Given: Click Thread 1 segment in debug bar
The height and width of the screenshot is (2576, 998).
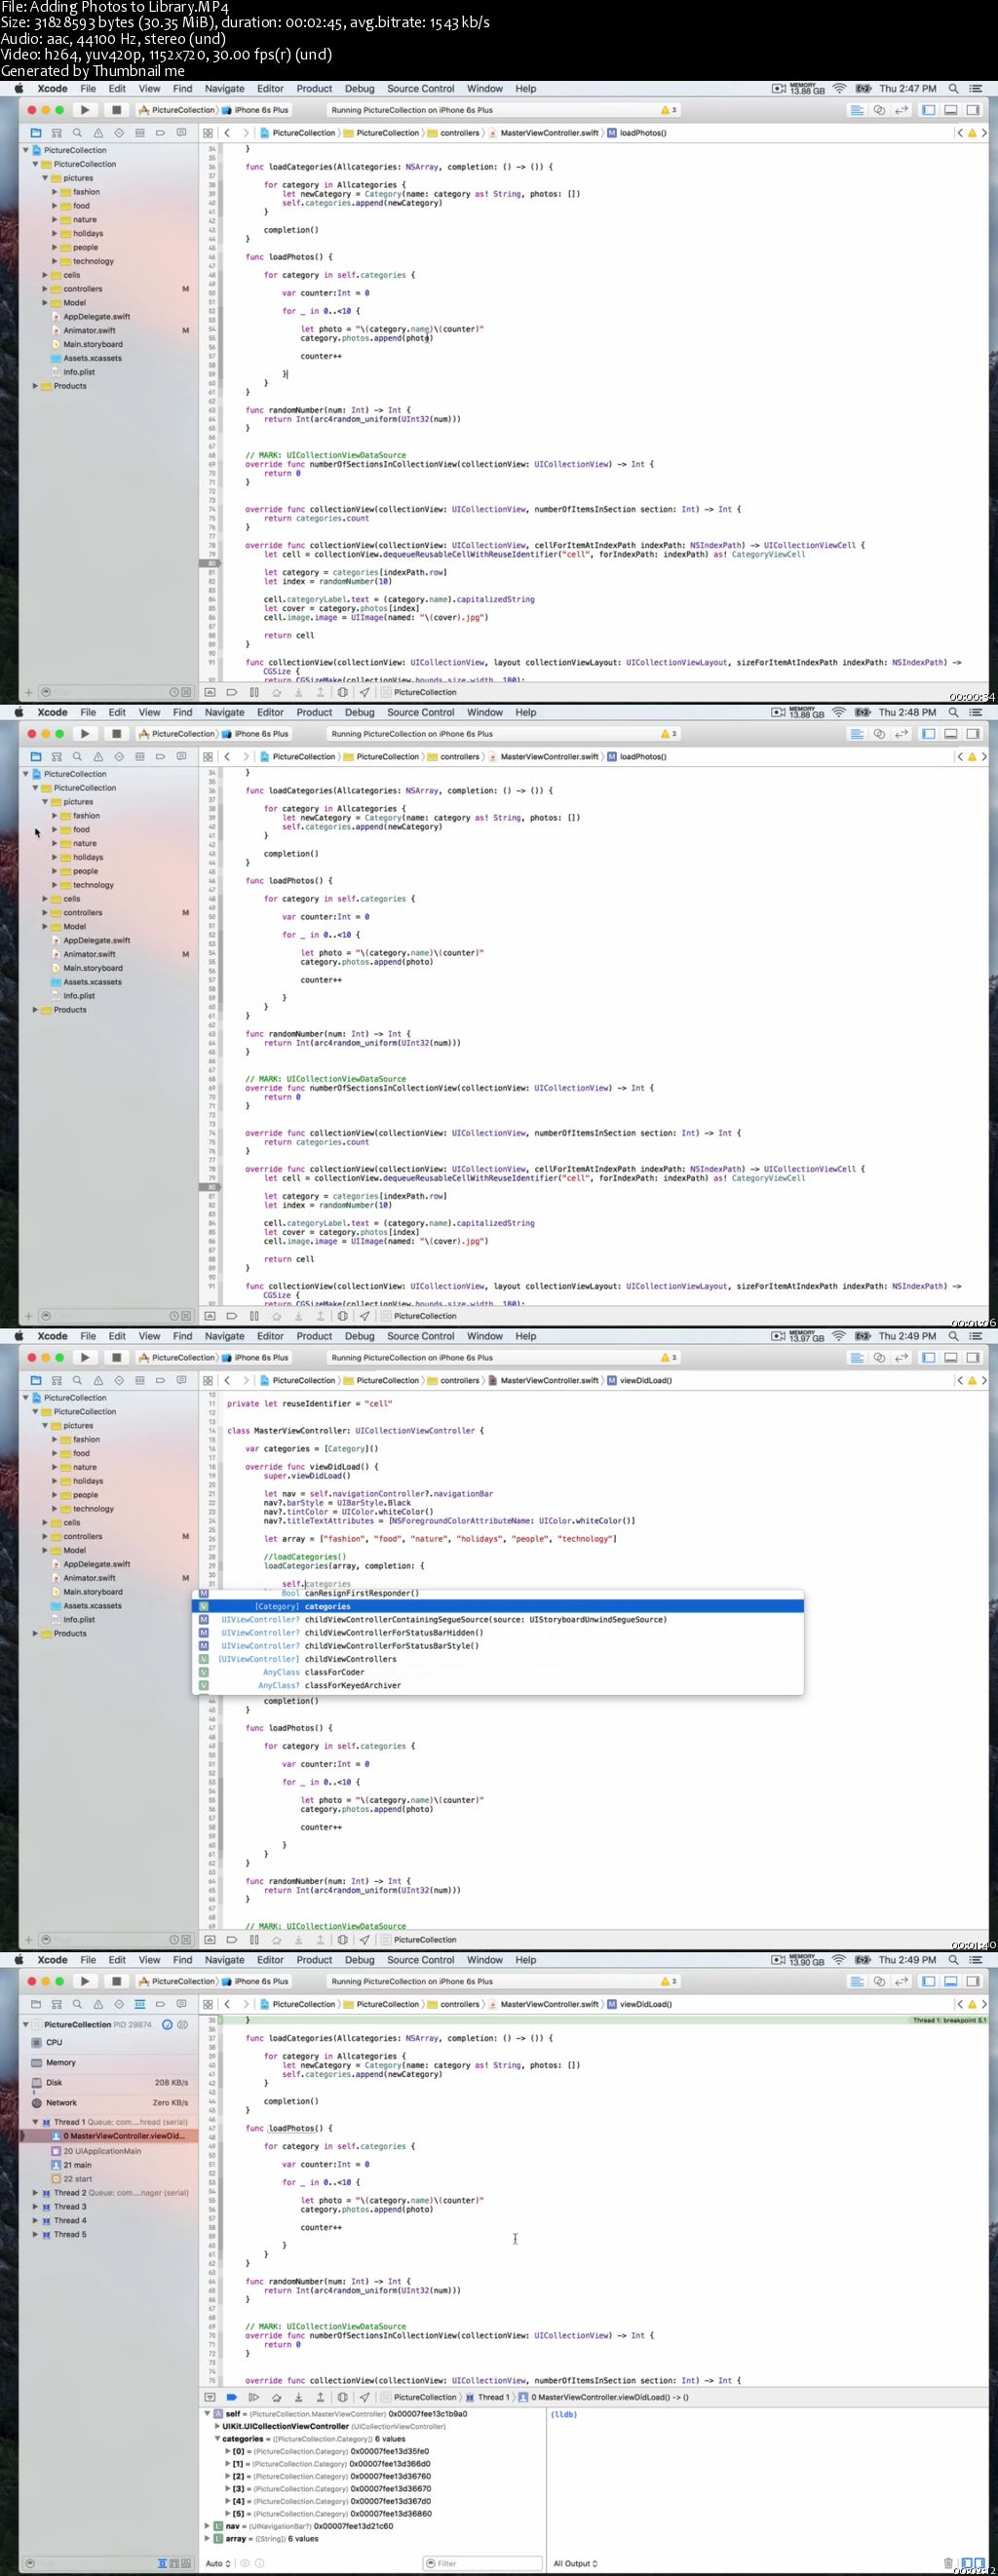Looking at the screenshot, I should (488, 2397).
